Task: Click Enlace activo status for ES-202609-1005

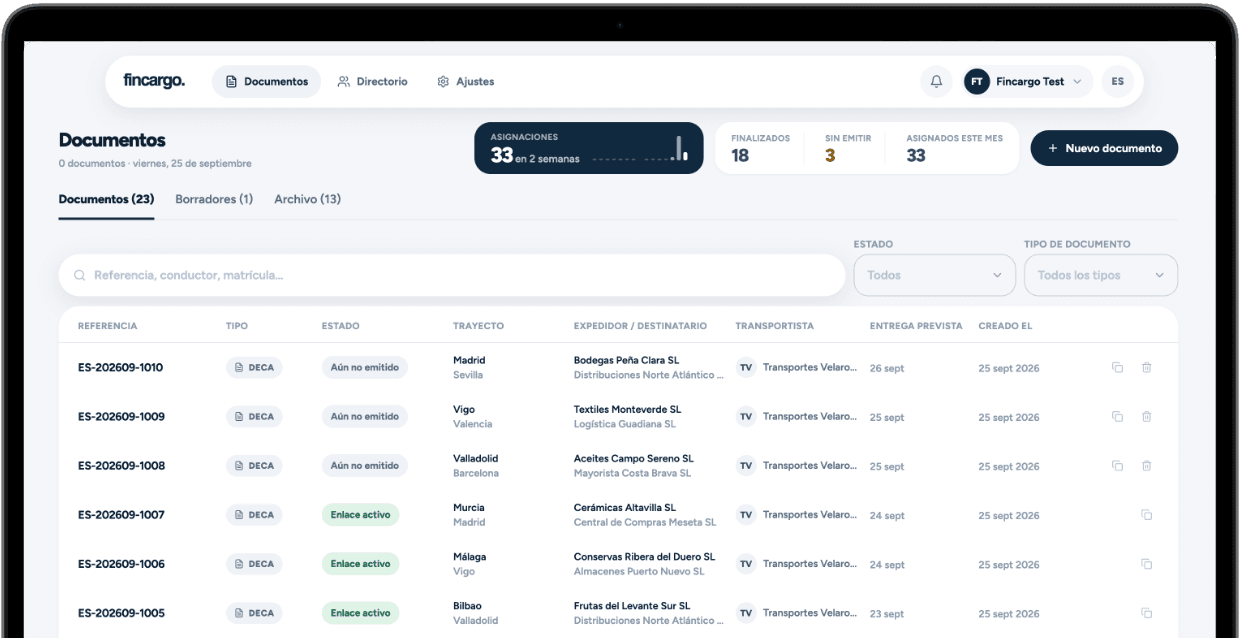Action: [x=360, y=613]
